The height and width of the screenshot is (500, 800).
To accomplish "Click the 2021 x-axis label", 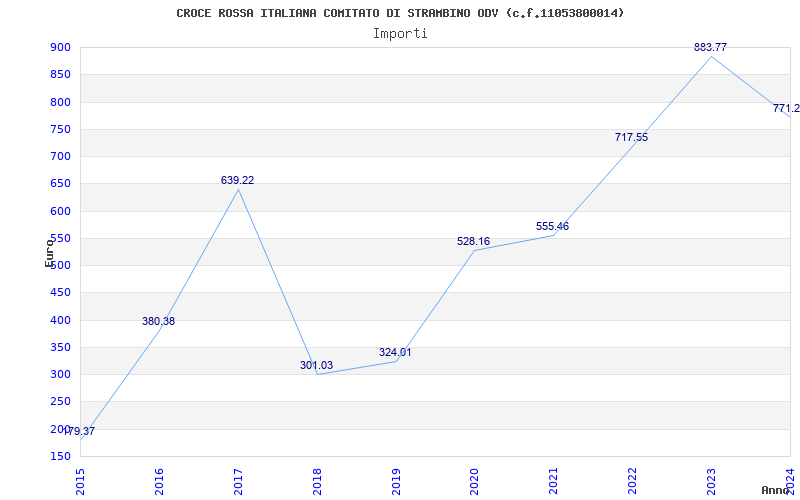I will point(554,482).
